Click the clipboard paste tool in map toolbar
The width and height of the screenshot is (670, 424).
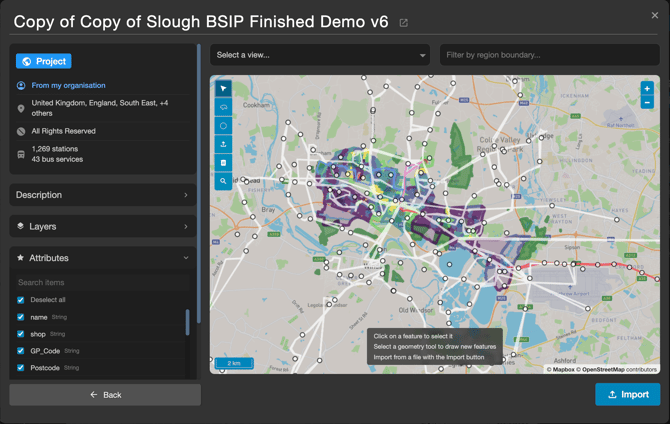click(223, 162)
